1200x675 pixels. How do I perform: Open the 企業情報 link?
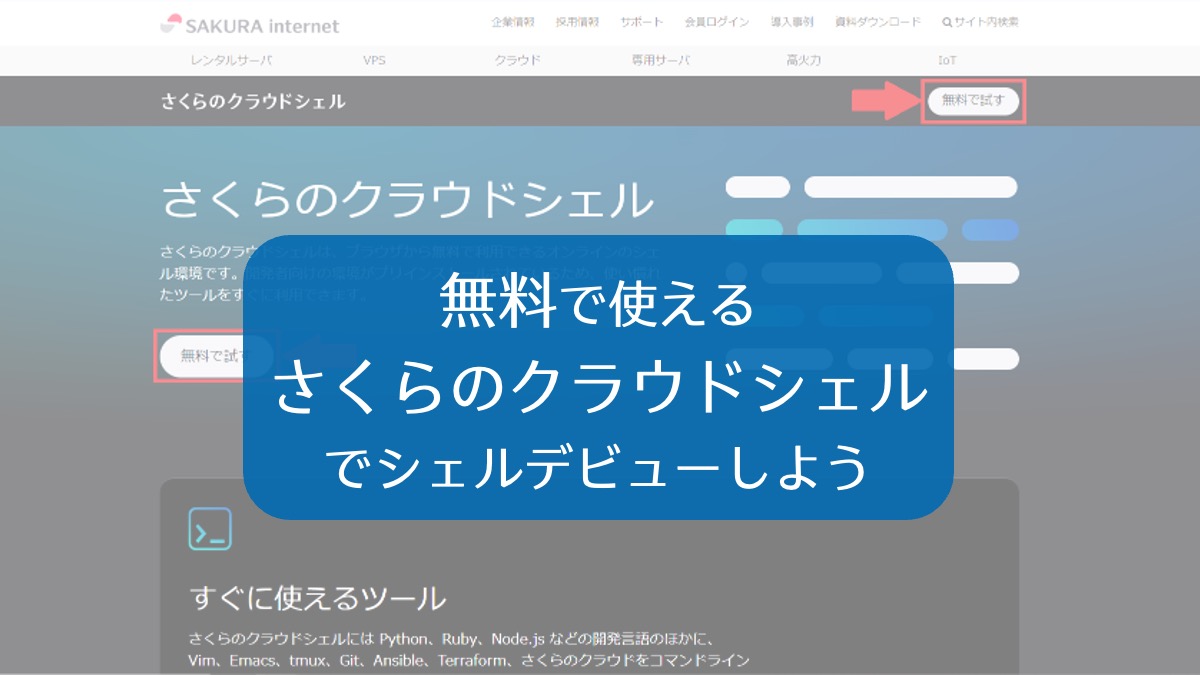[511, 22]
